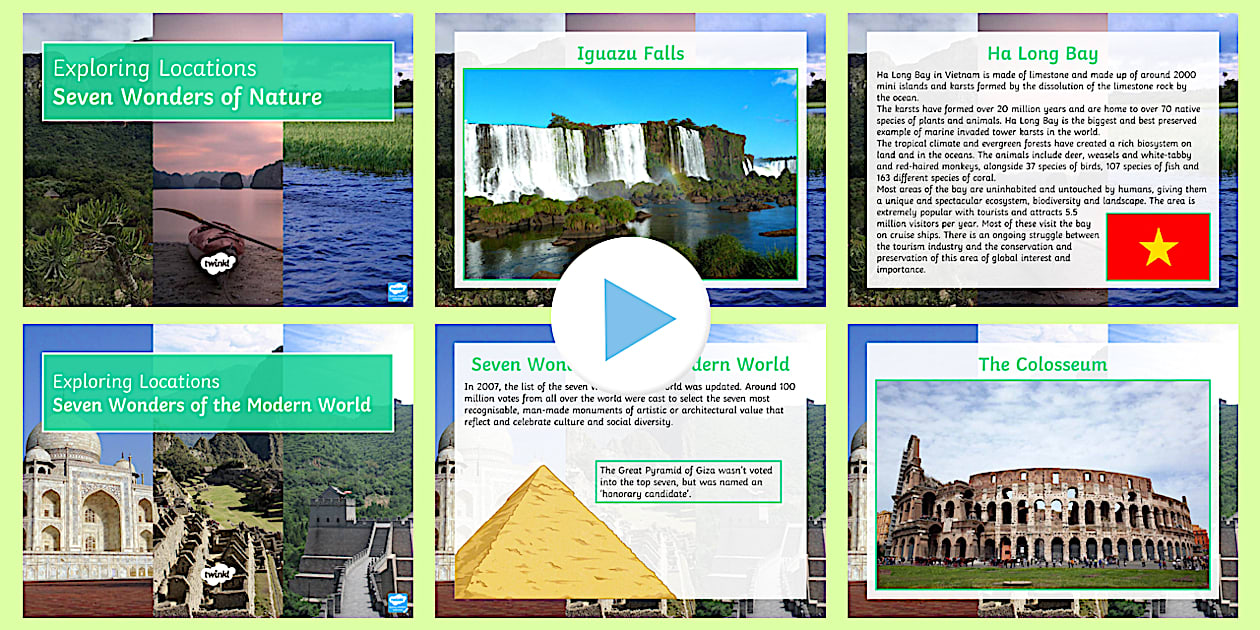
Task: Click the Vietnam flag image
Action: click(1158, 247)
